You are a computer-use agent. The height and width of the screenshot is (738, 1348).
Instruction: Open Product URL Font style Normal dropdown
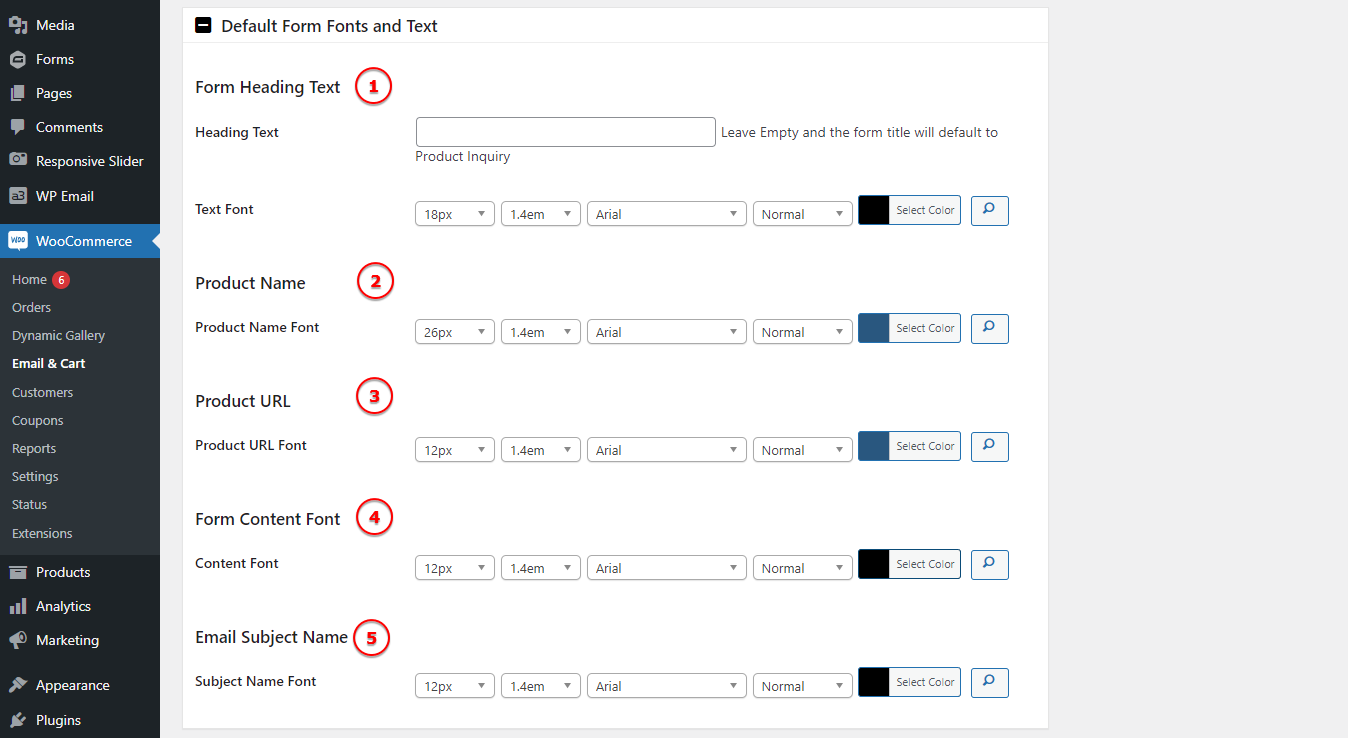pos(803,450)
